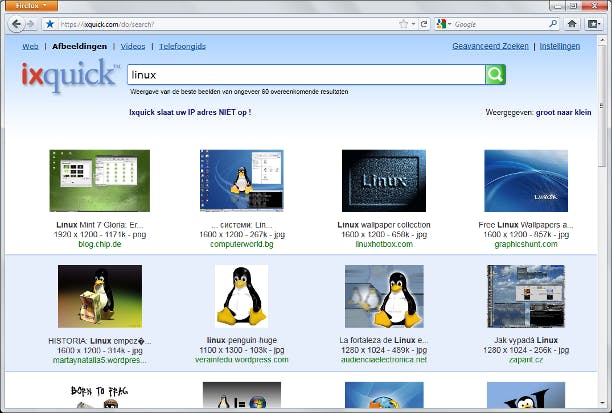Open the linux penguin huge thumbnail
This screenshot has width=612, height=413.
point(242,296)
